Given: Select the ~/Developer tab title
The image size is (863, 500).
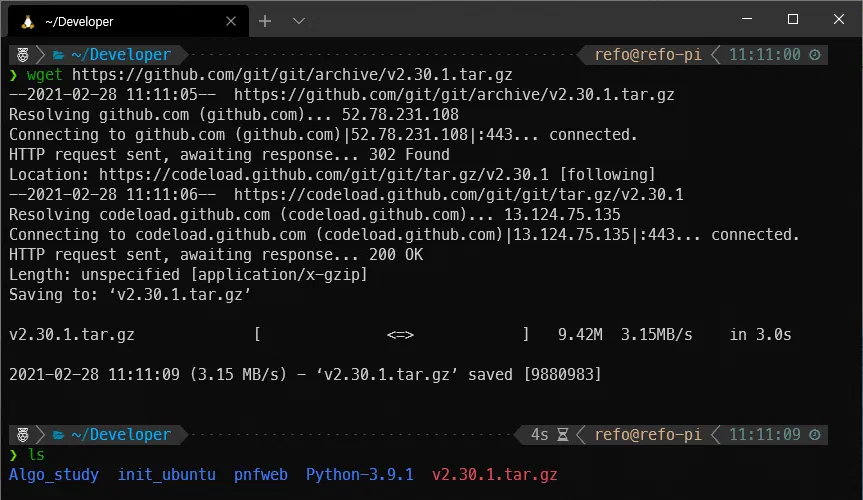Looking at the screenshot, I should pyautogui.click(x=79, y=21).
